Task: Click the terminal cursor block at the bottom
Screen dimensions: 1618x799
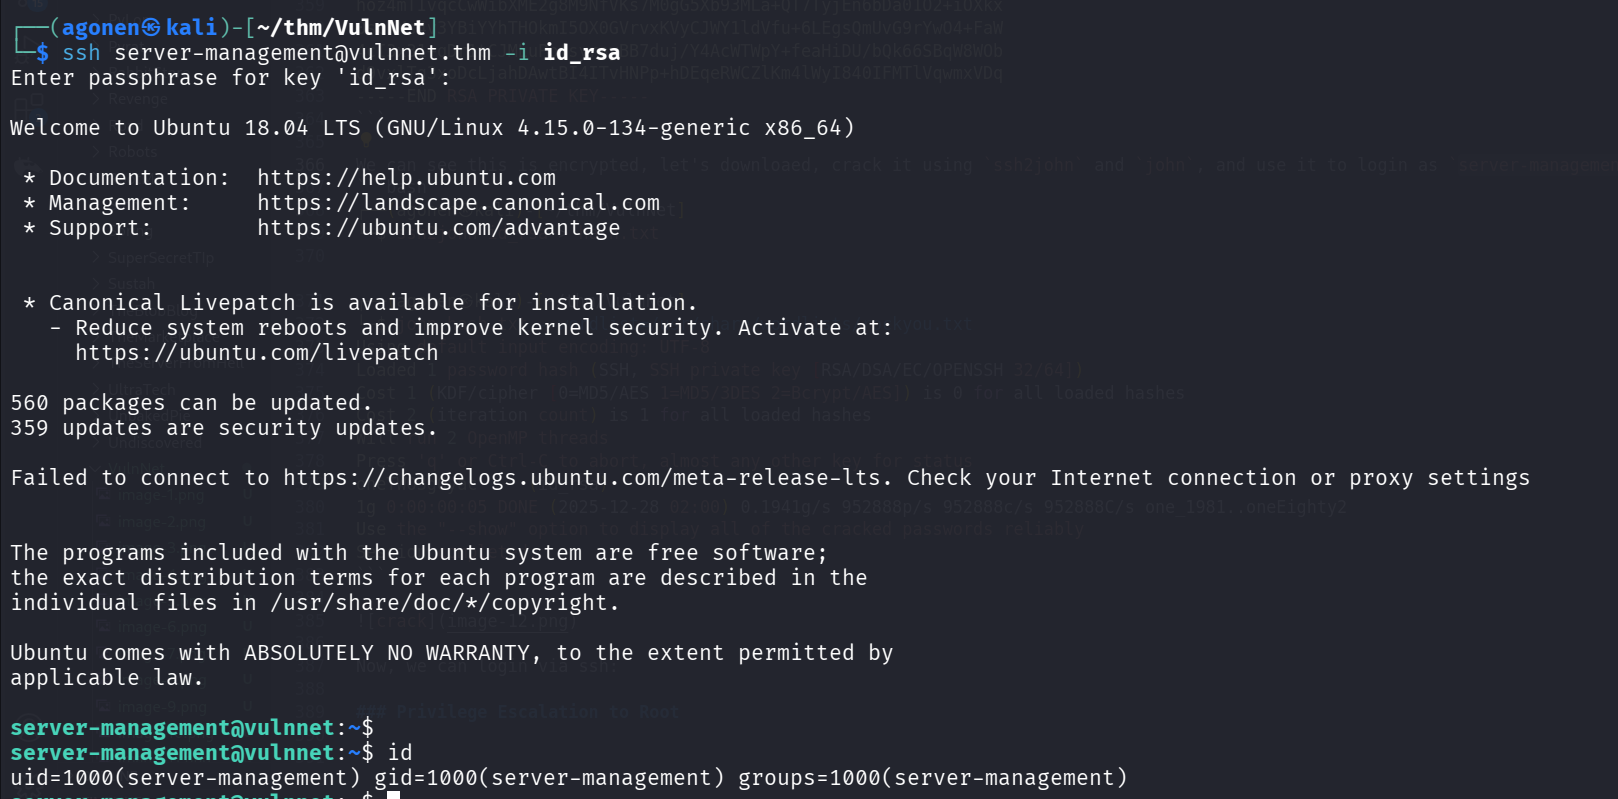Action: click(394, 795)
